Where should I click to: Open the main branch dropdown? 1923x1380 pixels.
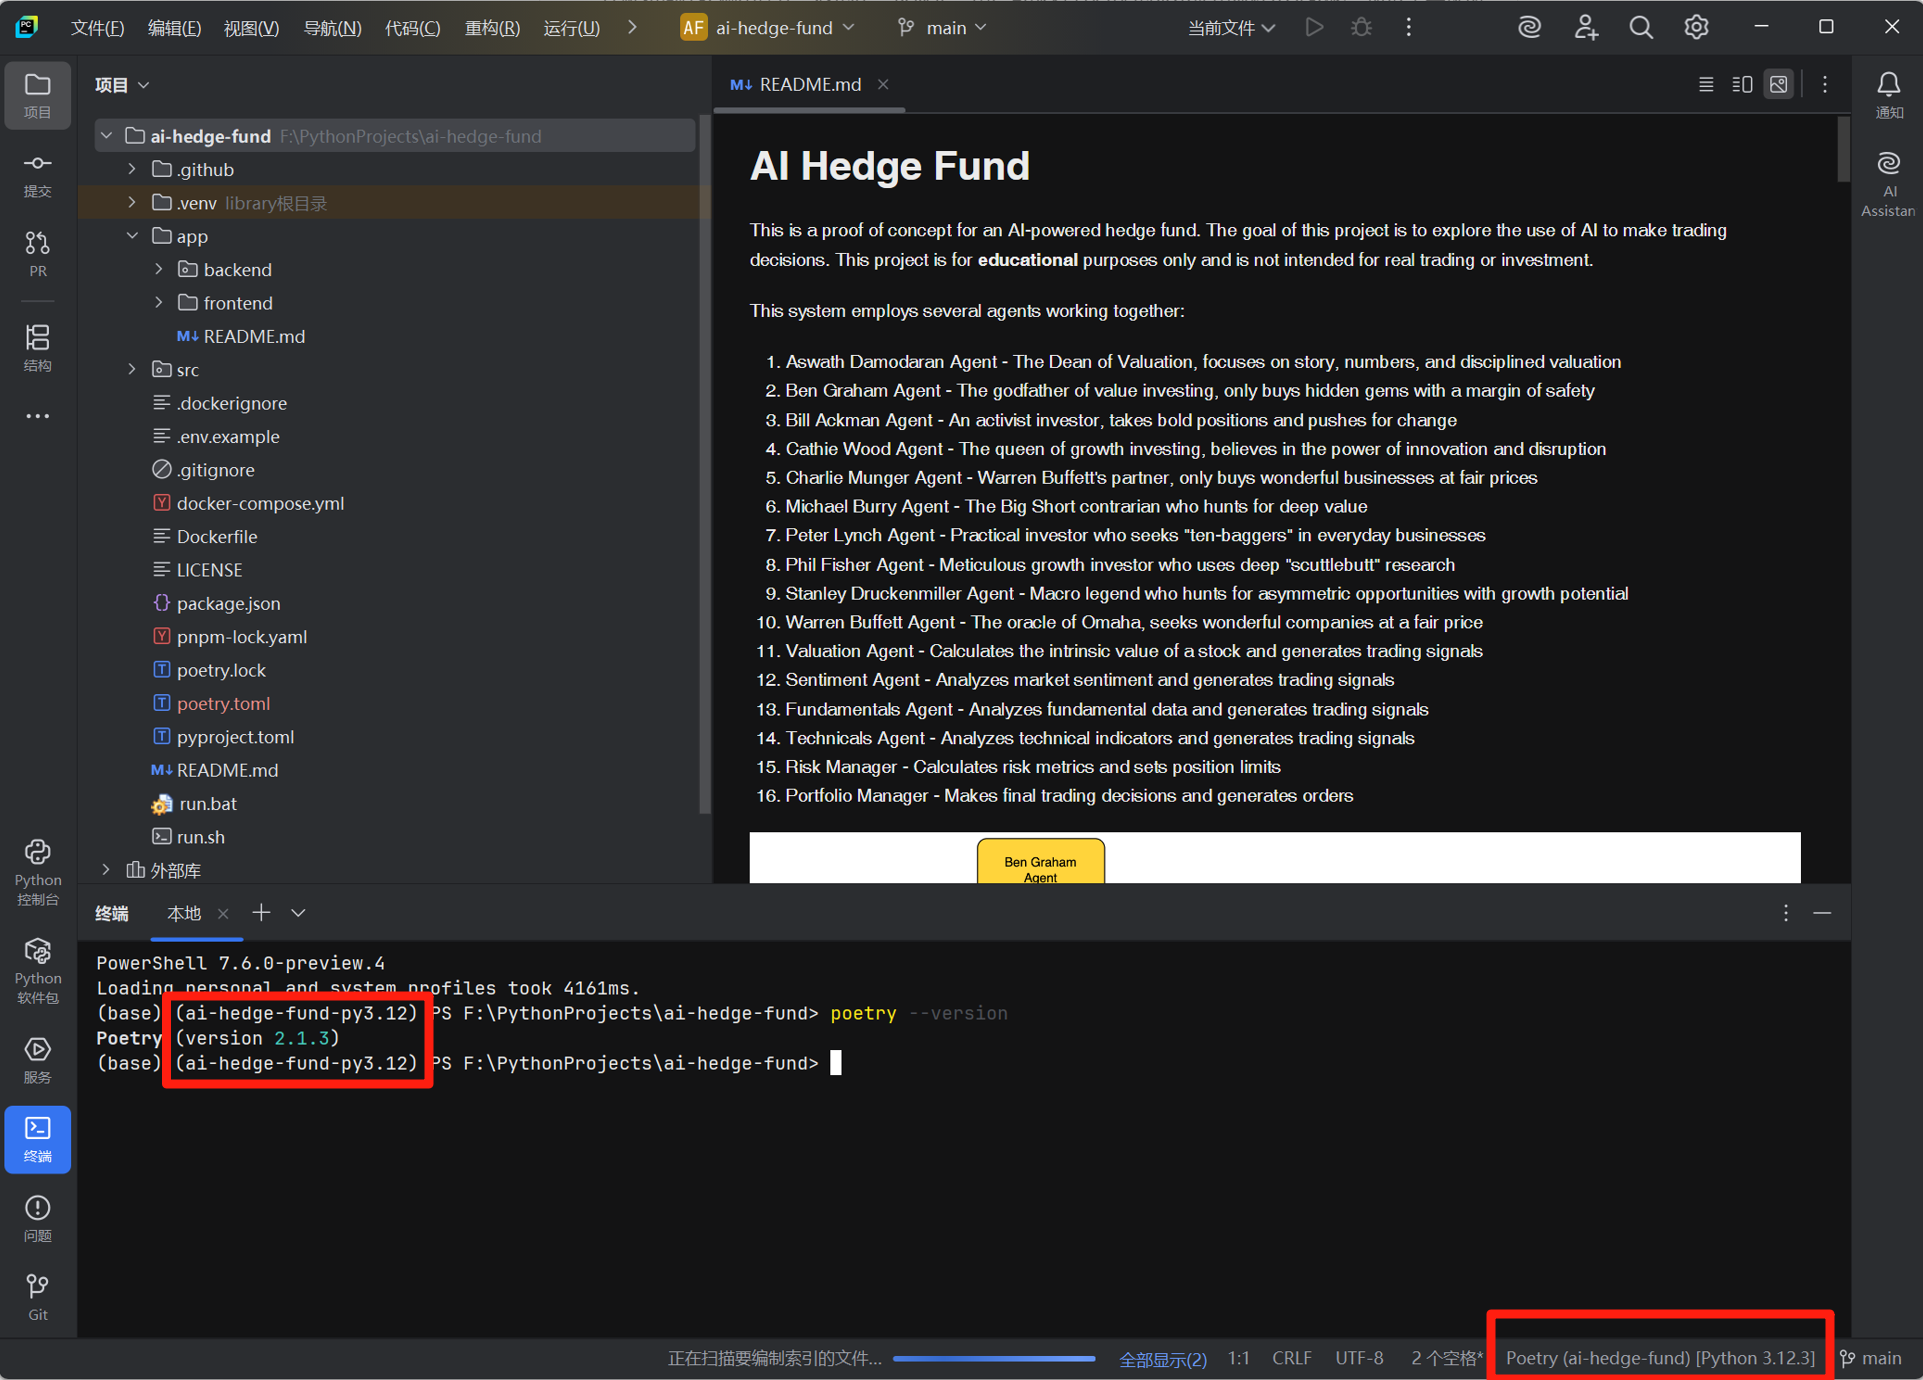tap(943, 28)
